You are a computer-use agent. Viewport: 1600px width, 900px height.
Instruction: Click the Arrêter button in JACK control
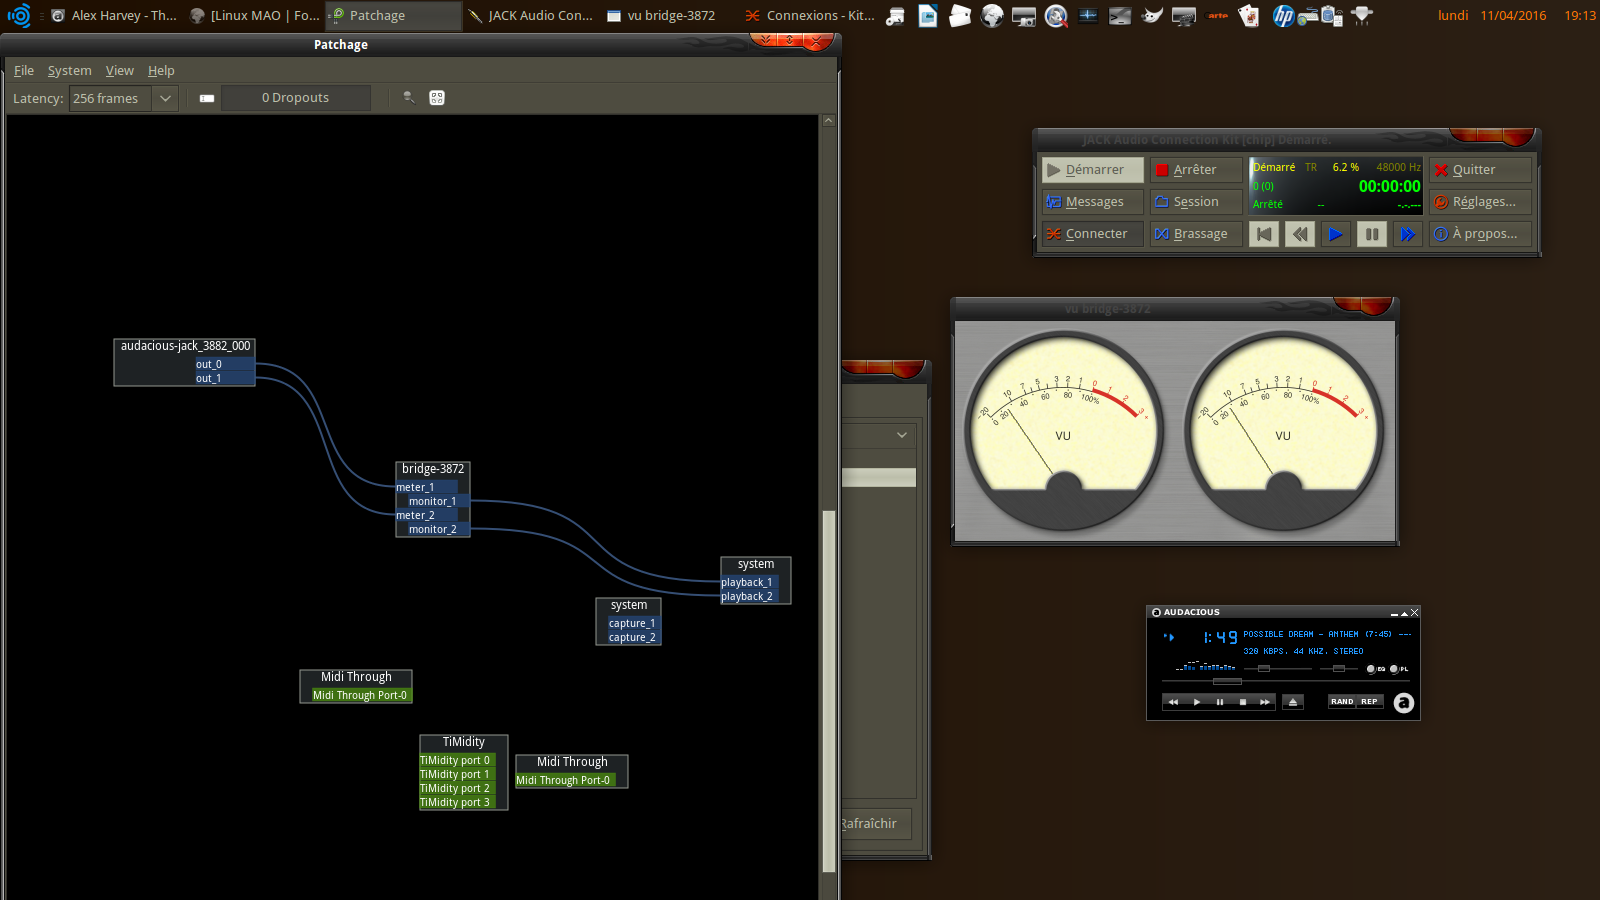point(1195,170)
